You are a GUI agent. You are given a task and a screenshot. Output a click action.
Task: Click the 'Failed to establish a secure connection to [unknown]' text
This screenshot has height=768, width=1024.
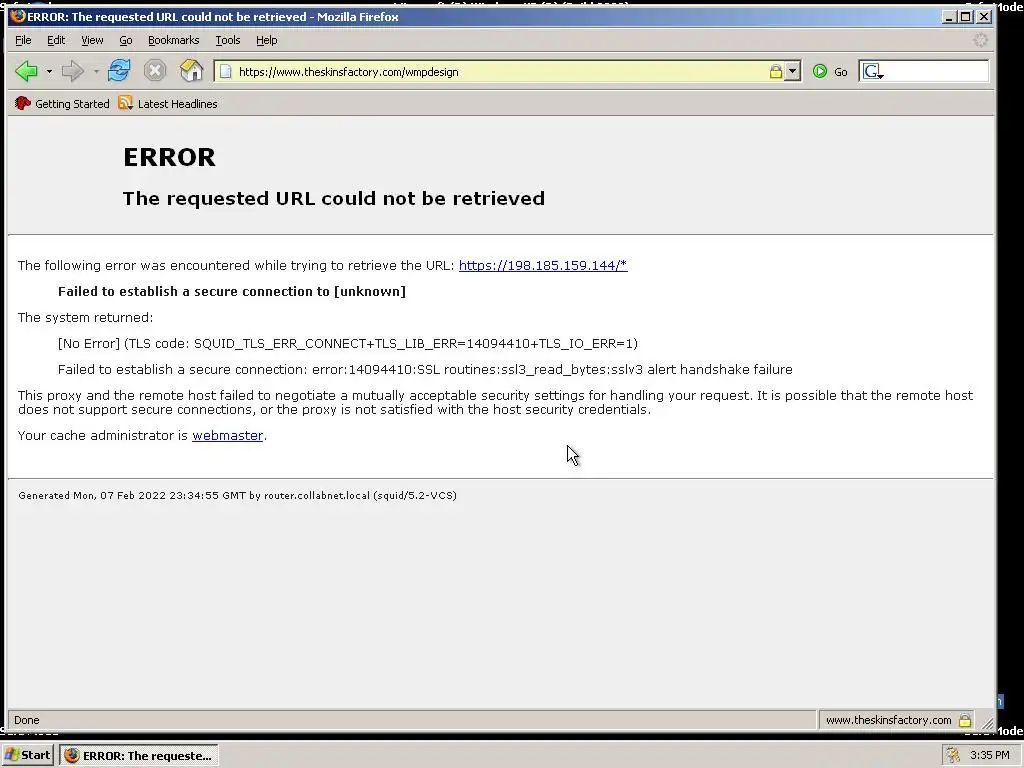click(x=232, y=291)
